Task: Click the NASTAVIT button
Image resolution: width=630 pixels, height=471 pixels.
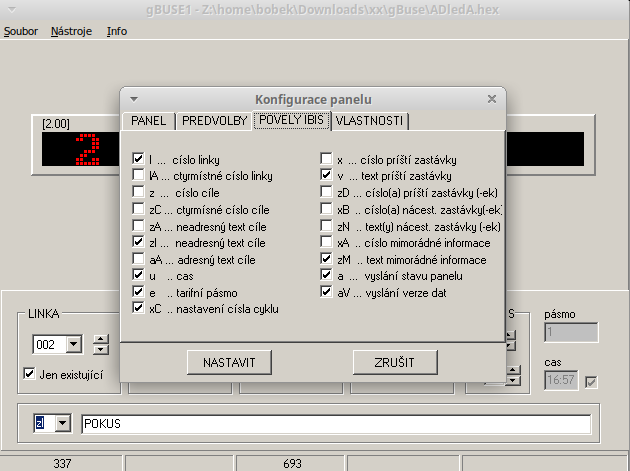Action: [x=229, y=362]
